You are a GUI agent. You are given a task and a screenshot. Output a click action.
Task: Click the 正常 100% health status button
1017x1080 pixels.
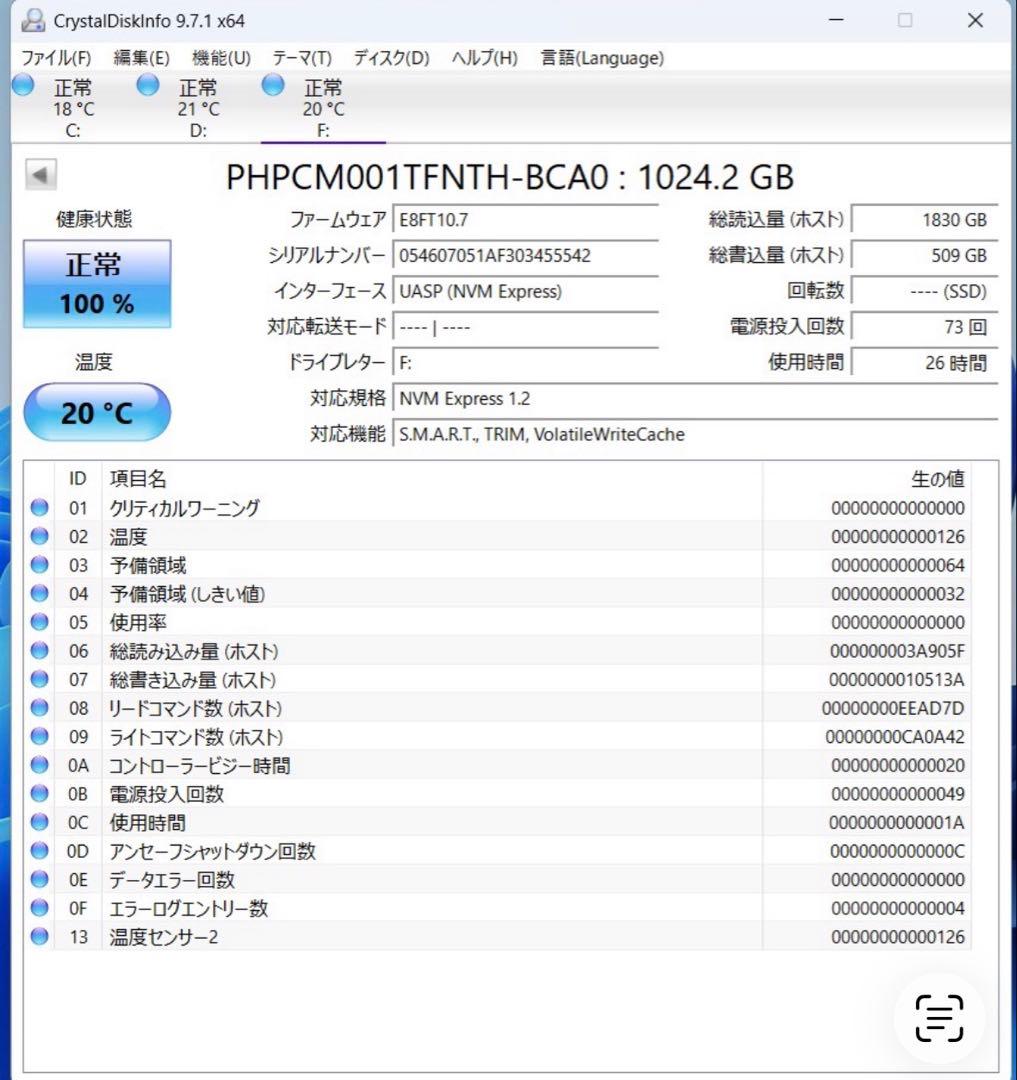(x=96, y=283)
